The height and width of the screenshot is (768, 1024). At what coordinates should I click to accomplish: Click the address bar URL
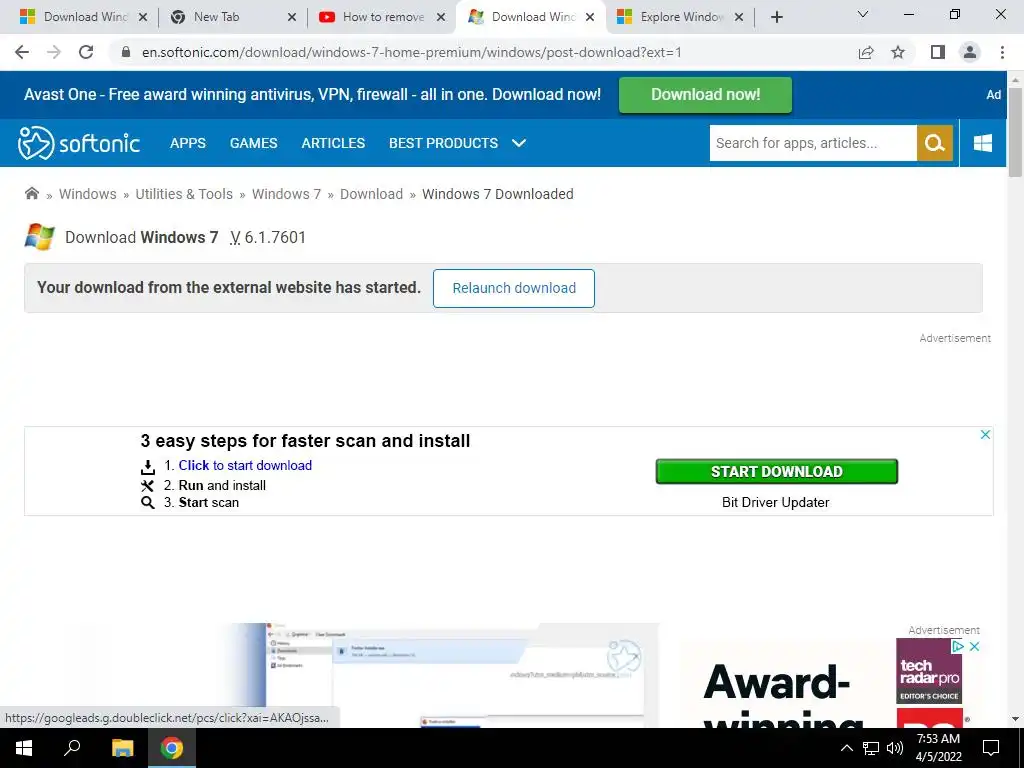[411, 52]
